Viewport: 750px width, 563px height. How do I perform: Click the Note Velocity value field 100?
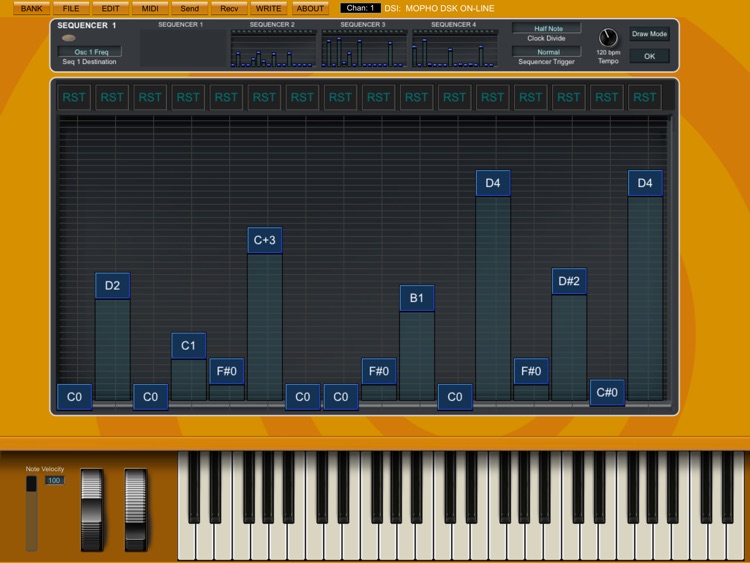54,480
